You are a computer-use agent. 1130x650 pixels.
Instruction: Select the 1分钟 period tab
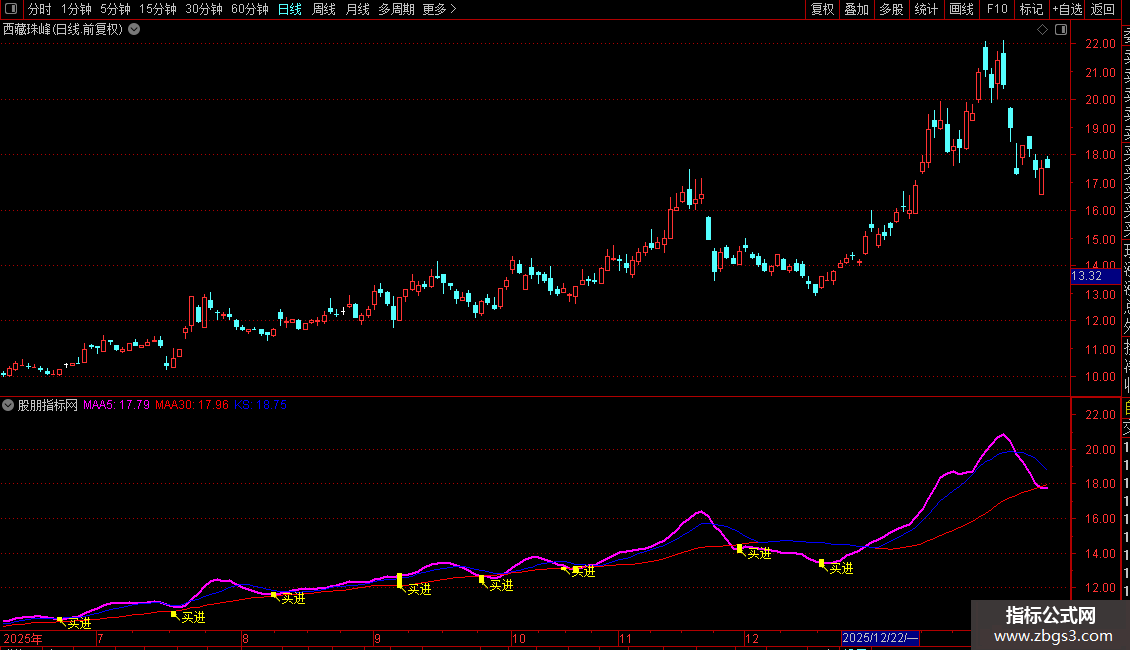(x=76, y=9)
